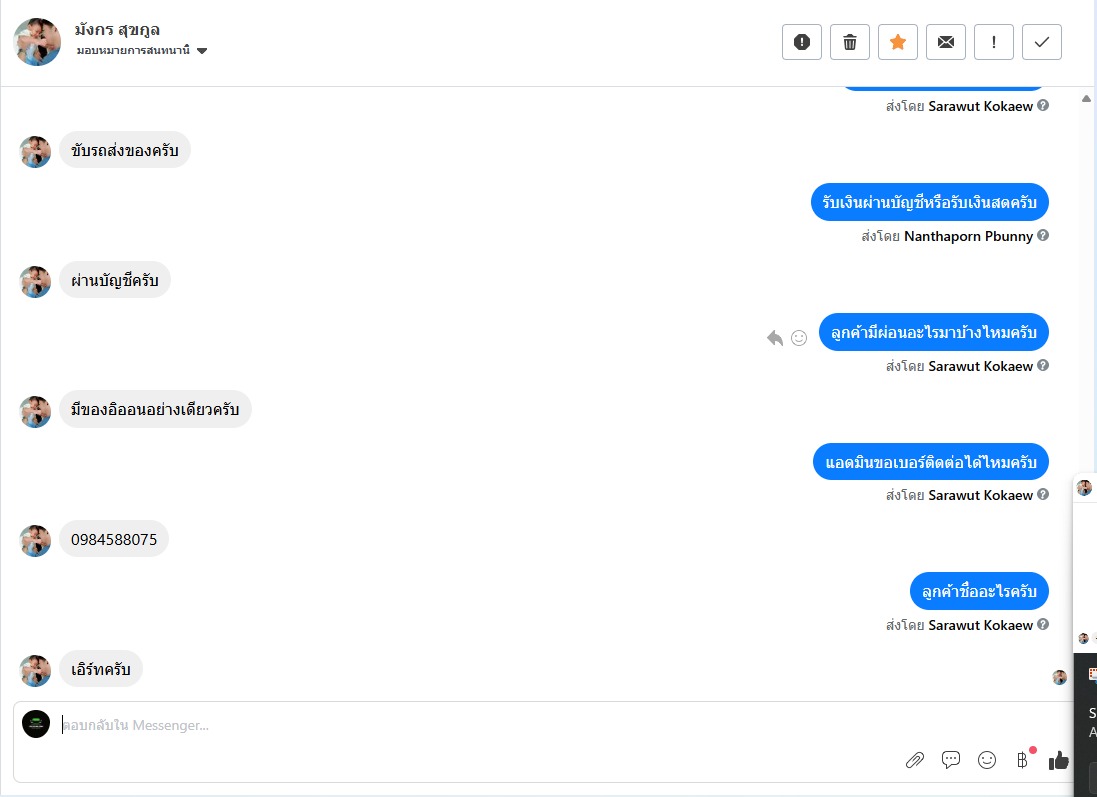
Task: Mark conversation done with checkmark button
Action: click(x=1042, y=42)
